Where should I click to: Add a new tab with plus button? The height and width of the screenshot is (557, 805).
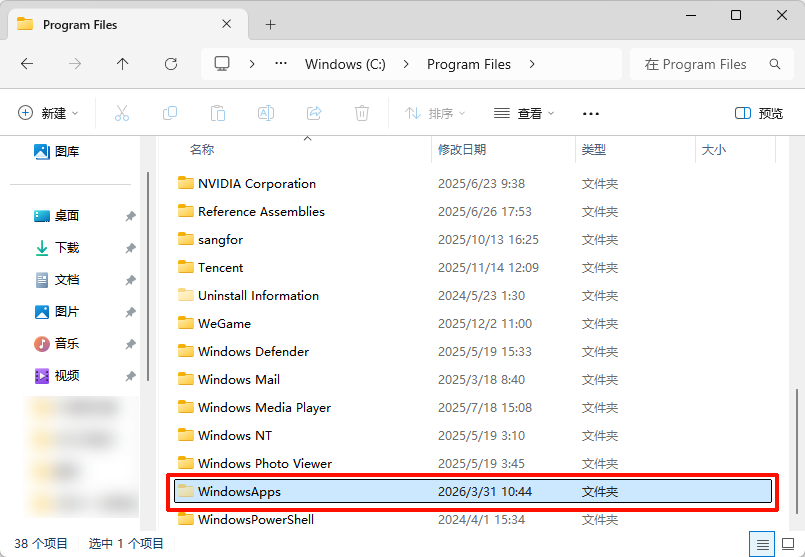[x=271, y=25]
